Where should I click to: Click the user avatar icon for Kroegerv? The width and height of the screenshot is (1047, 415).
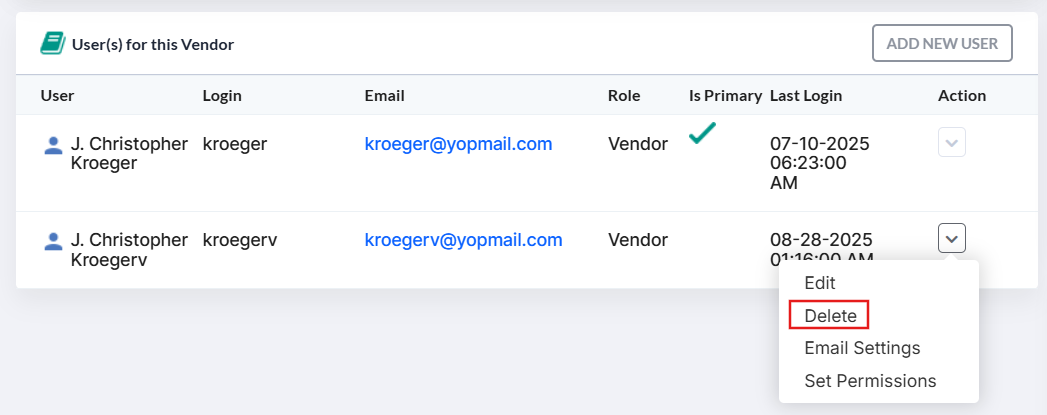(53, 241)
